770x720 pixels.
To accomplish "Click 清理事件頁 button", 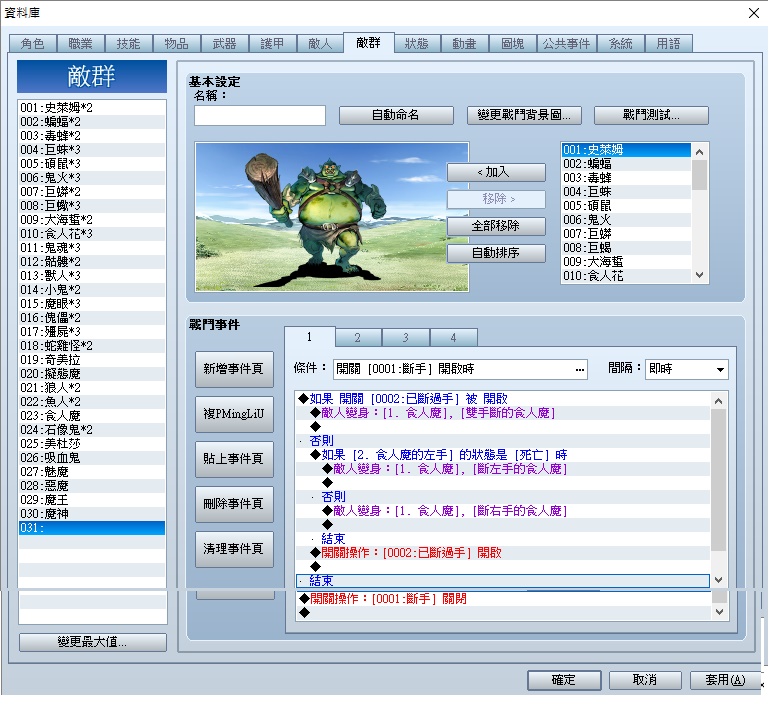I will coord(234,549).
